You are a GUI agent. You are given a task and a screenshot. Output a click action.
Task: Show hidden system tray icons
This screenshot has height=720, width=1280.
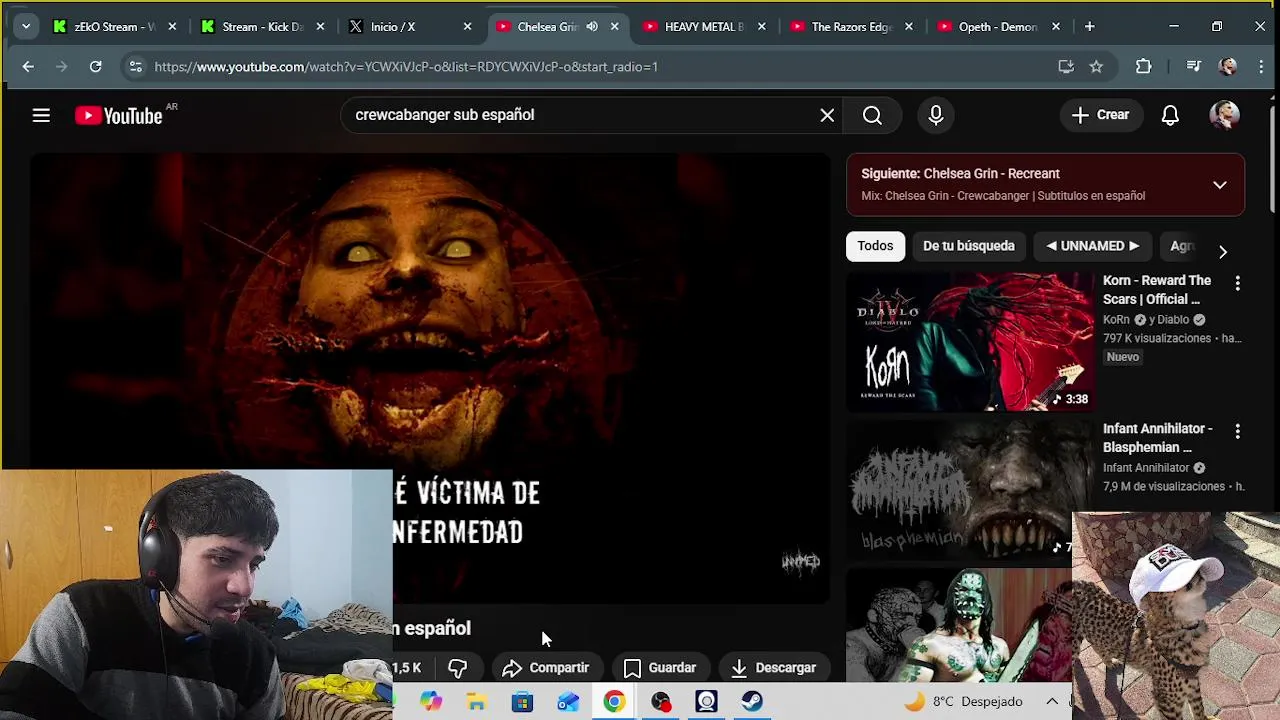click(1052, 702)
